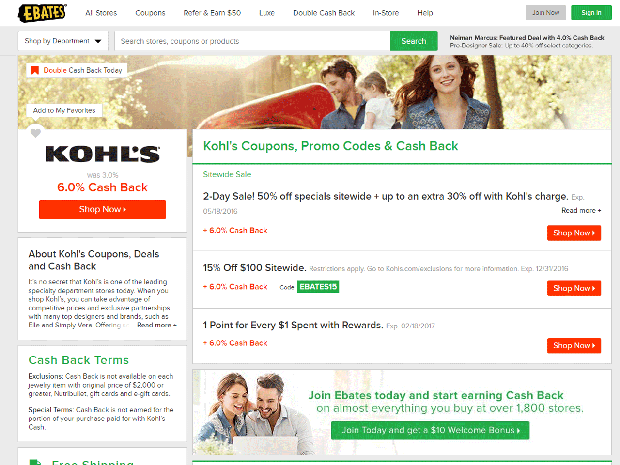This screenshot has width=620, height=465.
Task: Open the Coupons menu item
Action: 150,13
